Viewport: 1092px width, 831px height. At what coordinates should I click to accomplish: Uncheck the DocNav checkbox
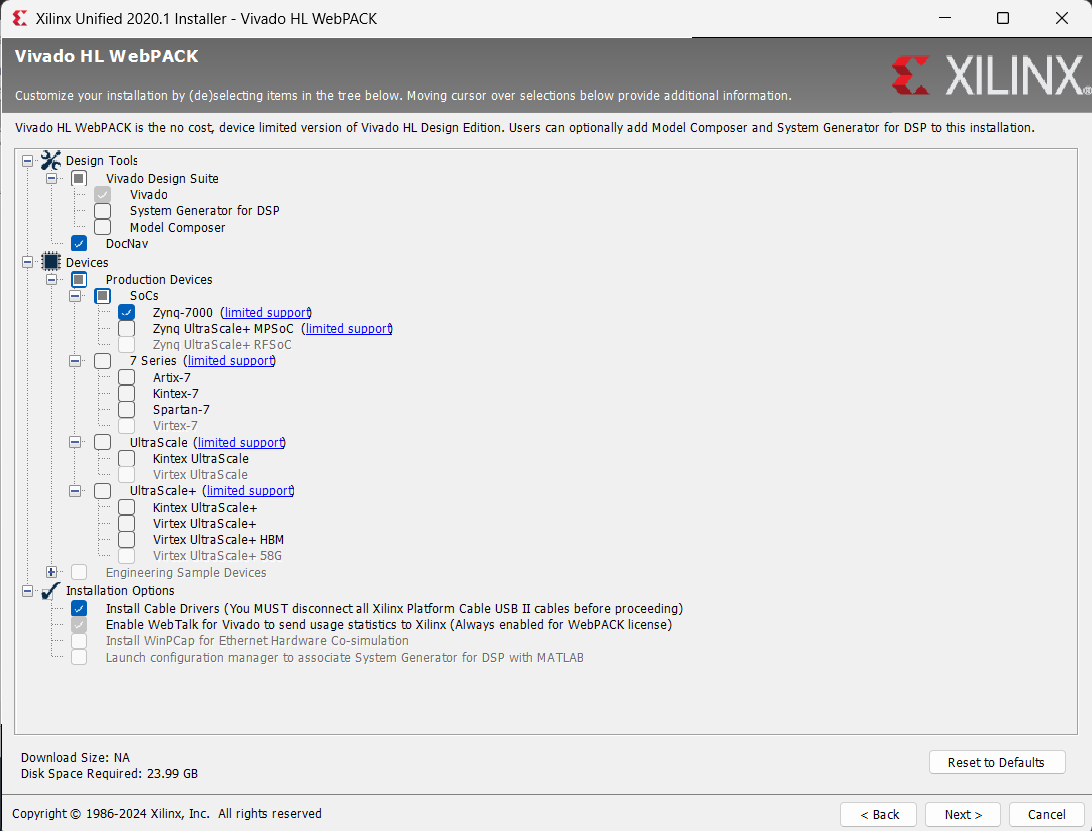(x=79, y=243)
